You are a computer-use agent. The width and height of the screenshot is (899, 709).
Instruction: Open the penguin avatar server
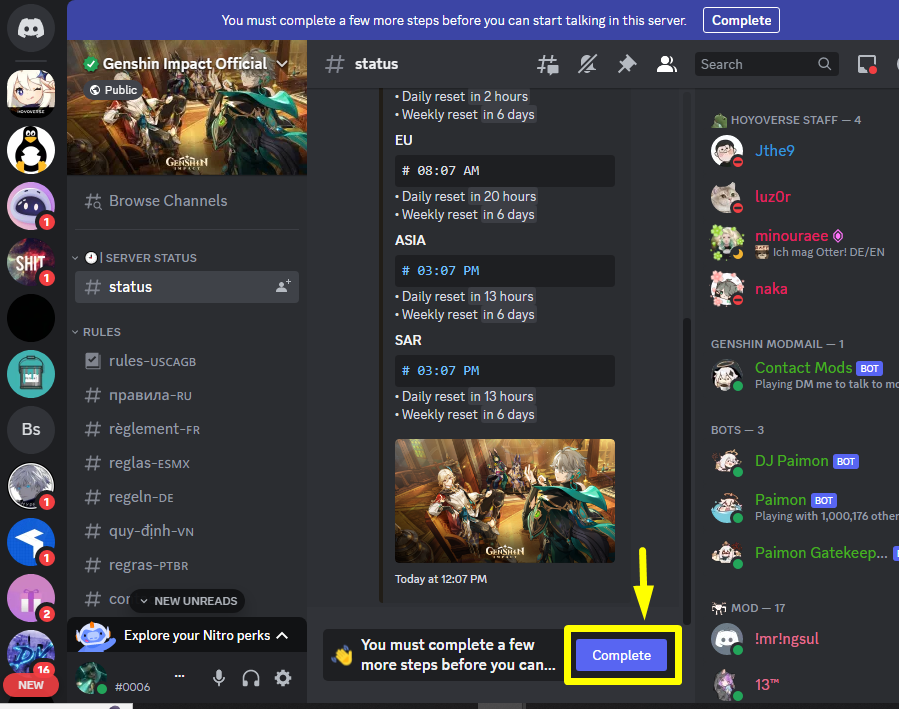pos(31,150)
